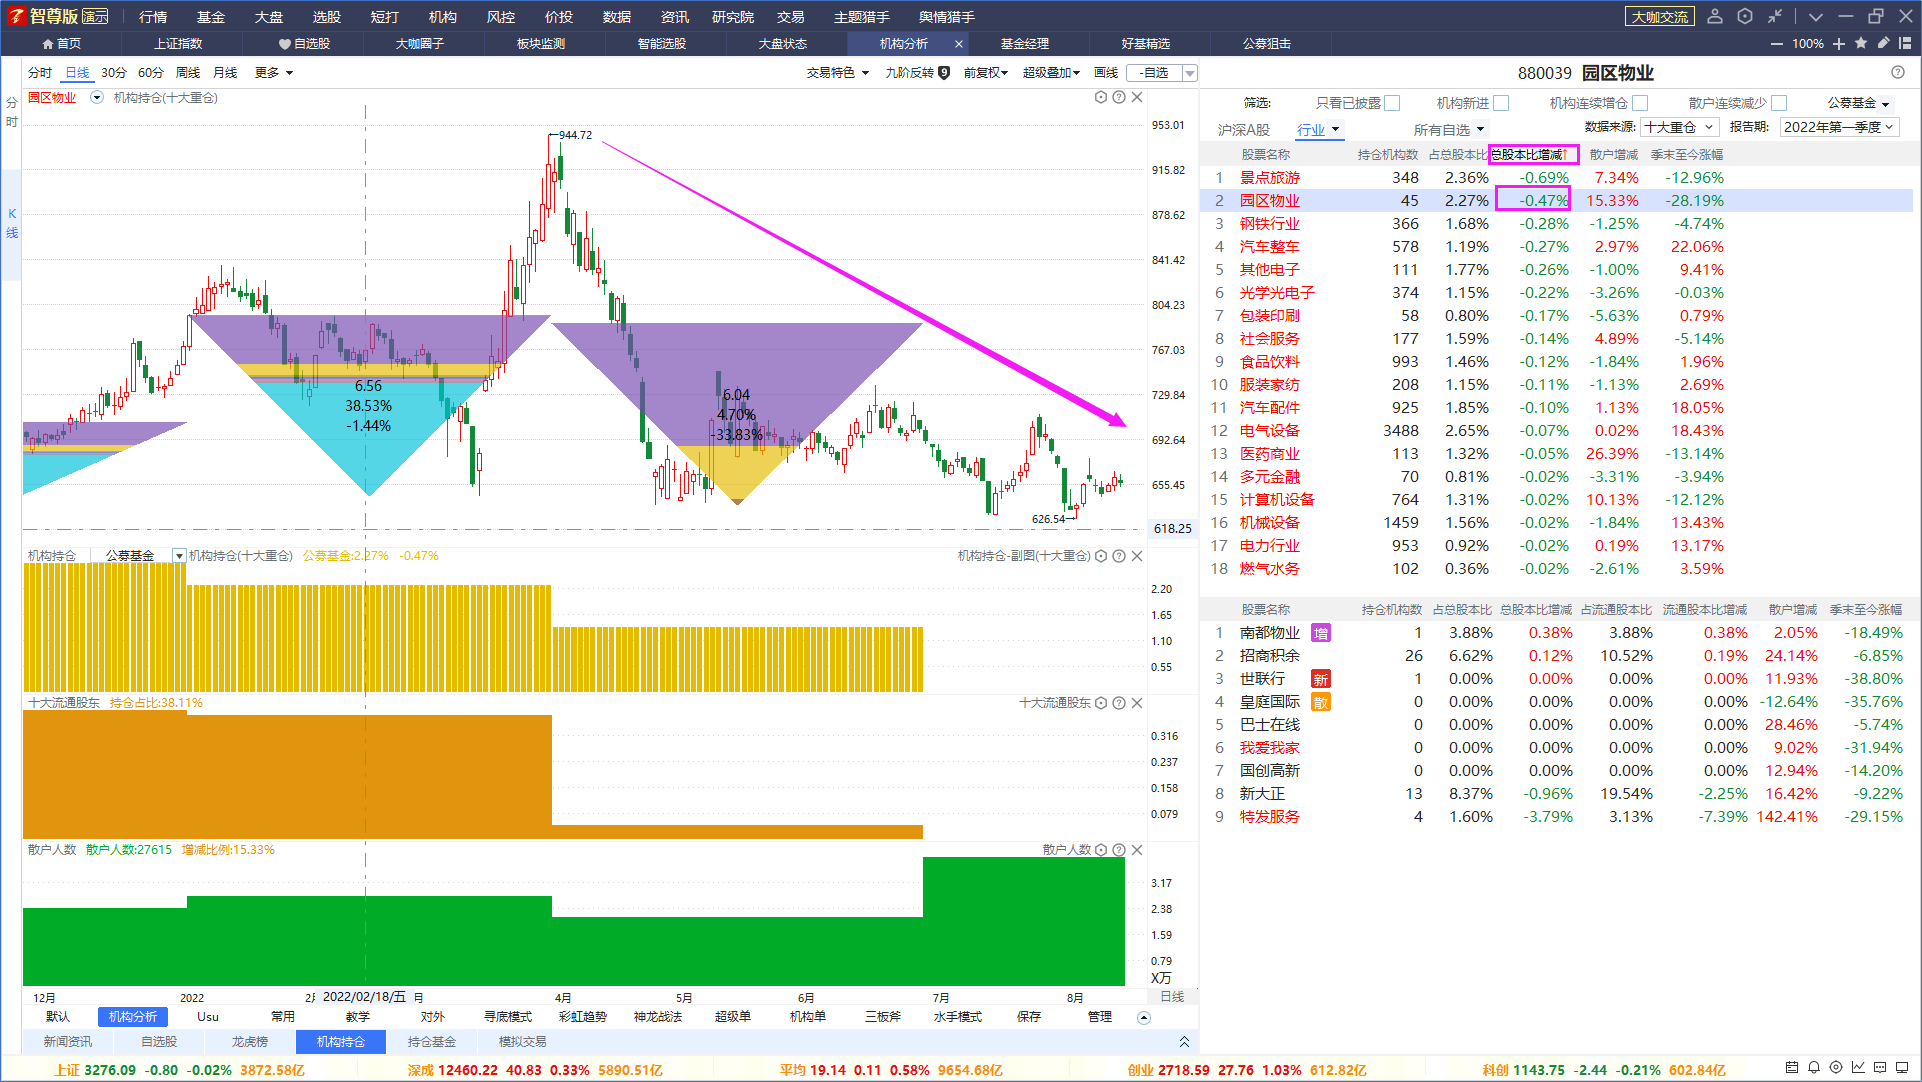Toggle the layout panel icon at top right
Screen dimensions: 1922x1082
pos(1905,43)
